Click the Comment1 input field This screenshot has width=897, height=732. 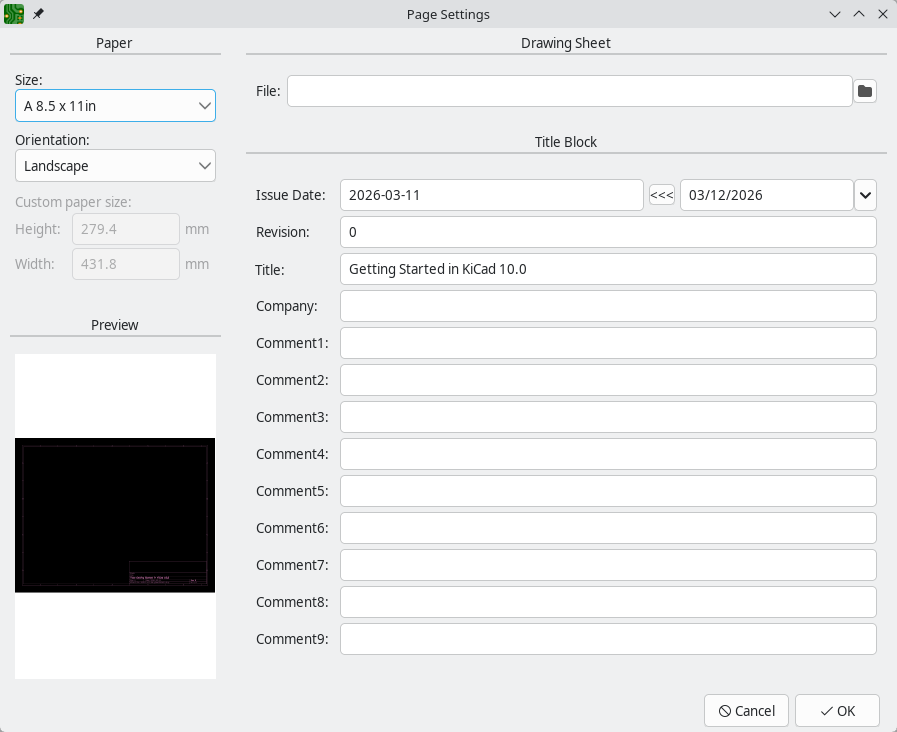(608, 343)
